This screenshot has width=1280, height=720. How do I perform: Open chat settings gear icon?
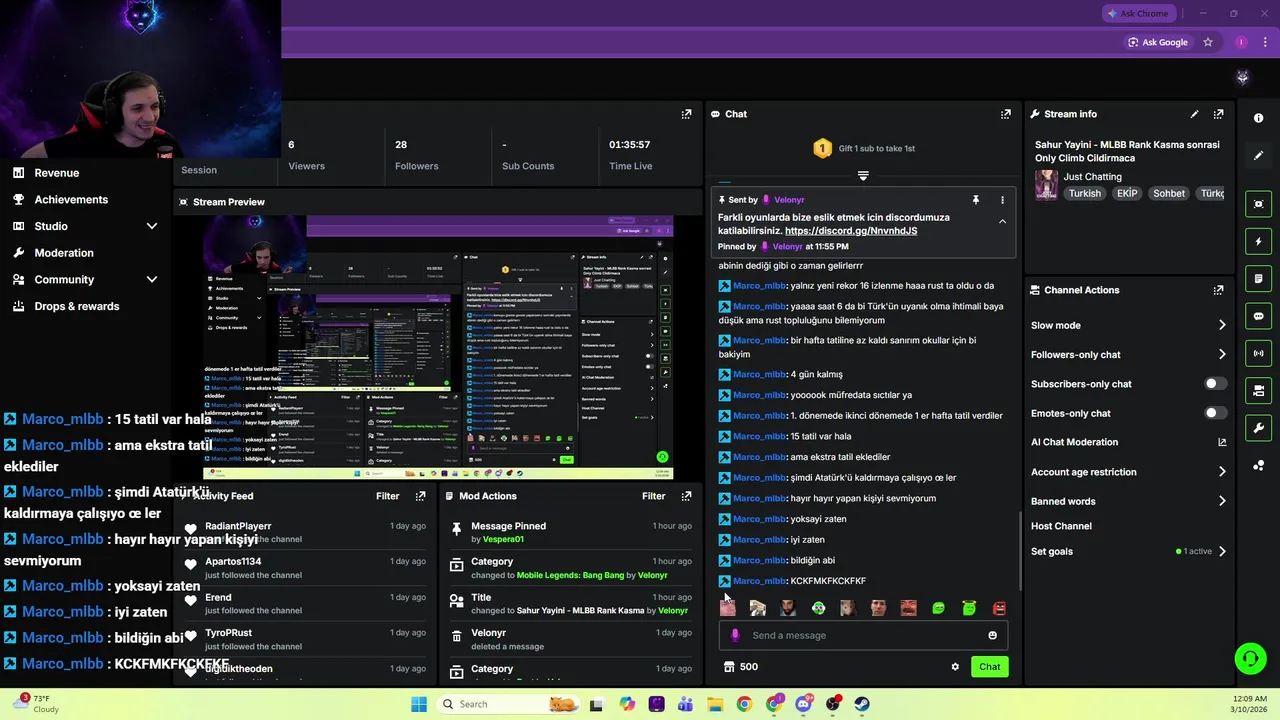(x=955, y=667)
